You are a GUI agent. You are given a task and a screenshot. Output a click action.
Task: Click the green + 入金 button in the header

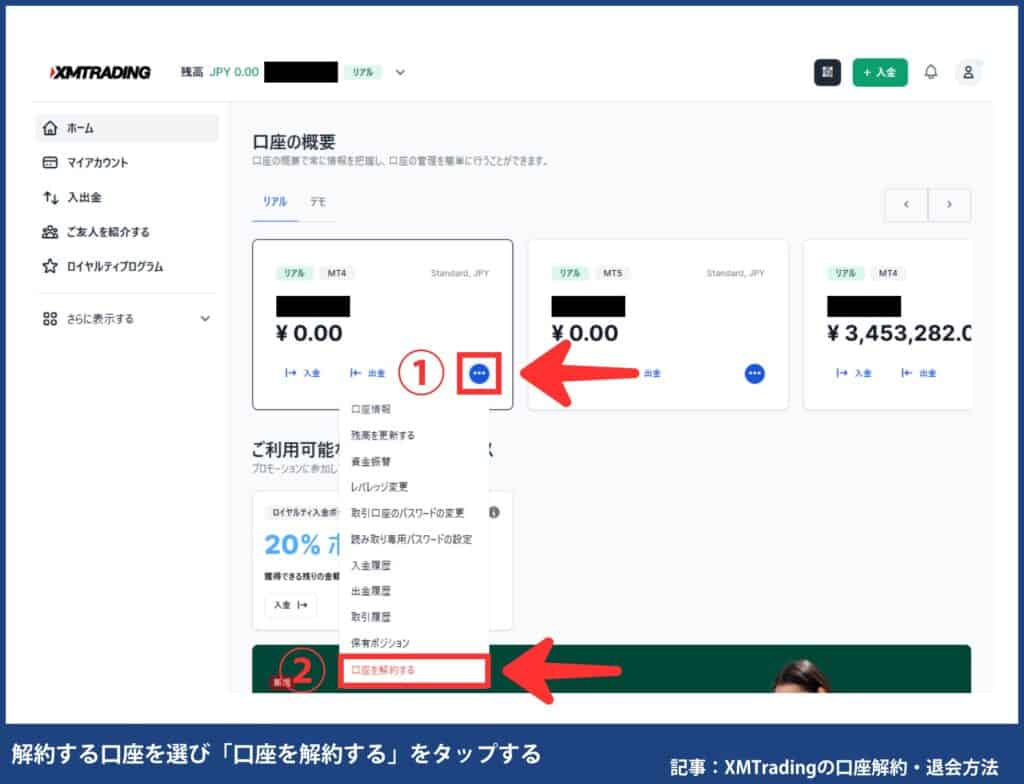[879, 72]
